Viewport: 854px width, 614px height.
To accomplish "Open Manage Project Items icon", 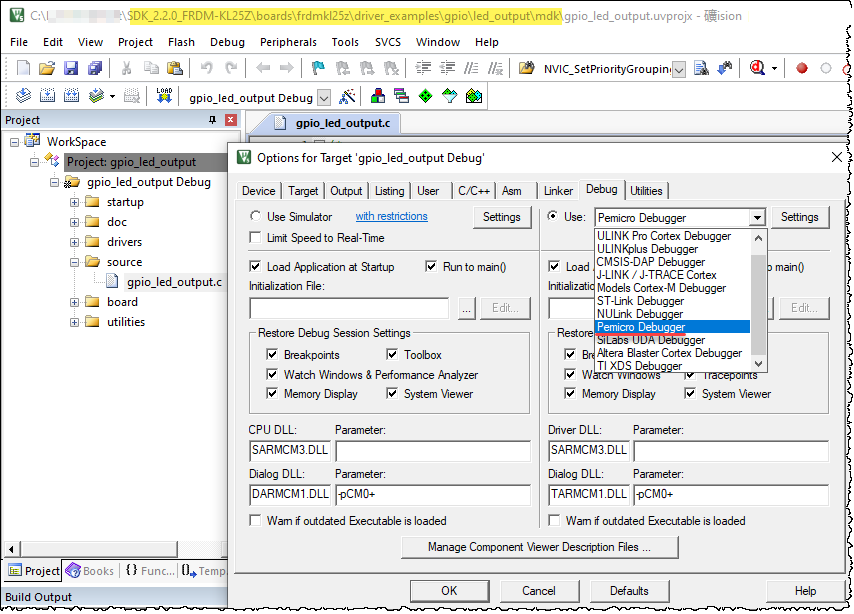I will click(377, 96).
